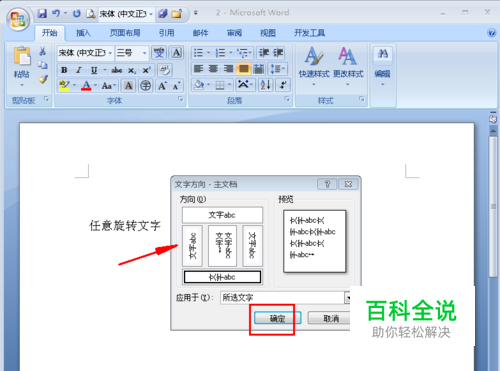Show or hide paragraph marks
The width and height of the screenshot is (500, 371).
(x=283, y=85)
